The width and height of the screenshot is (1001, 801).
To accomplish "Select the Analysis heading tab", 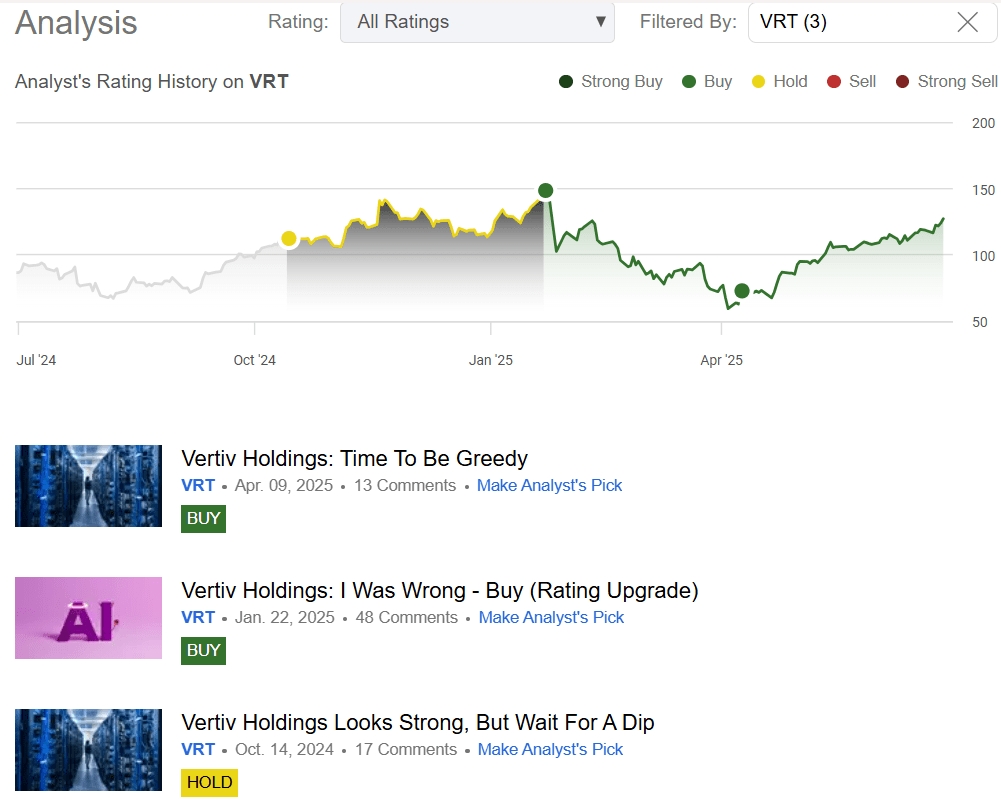I will [75, 23].
